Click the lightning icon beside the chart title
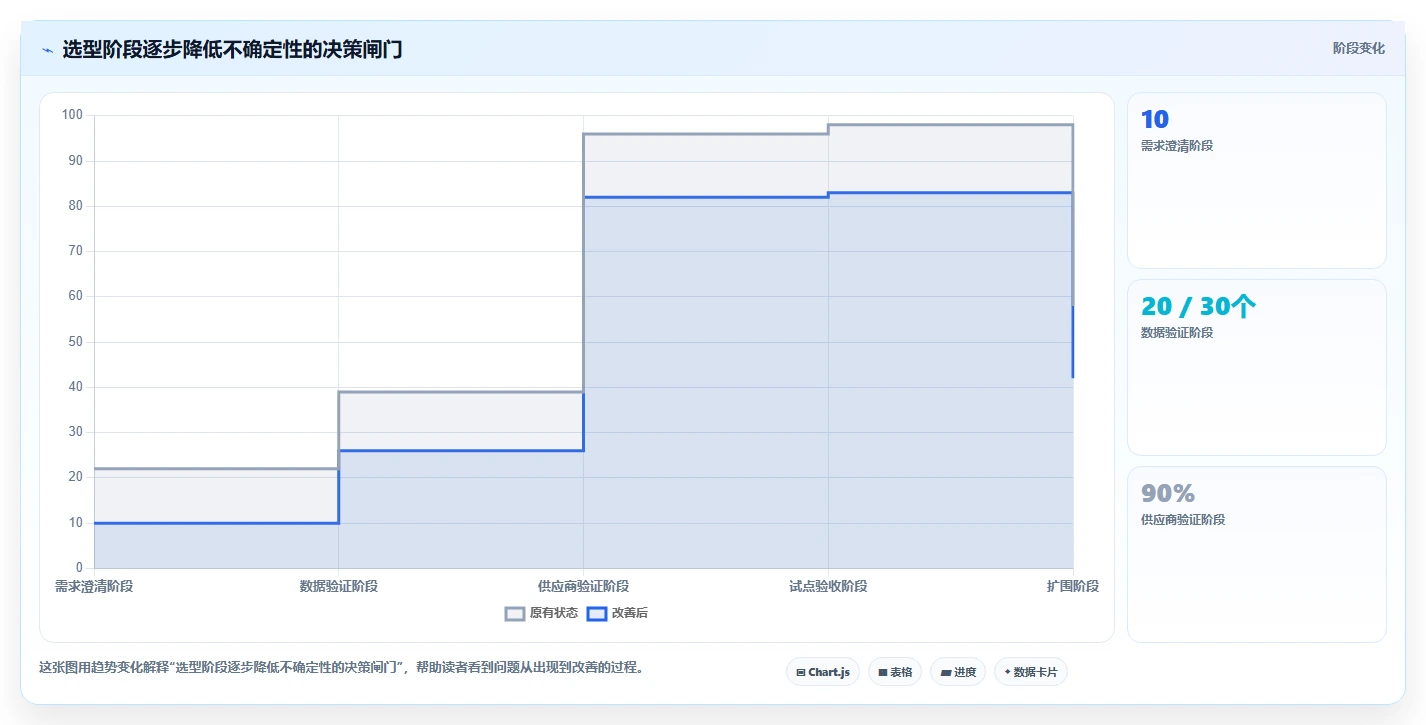This screenshot has width=1426, height=725. [47, 50]
